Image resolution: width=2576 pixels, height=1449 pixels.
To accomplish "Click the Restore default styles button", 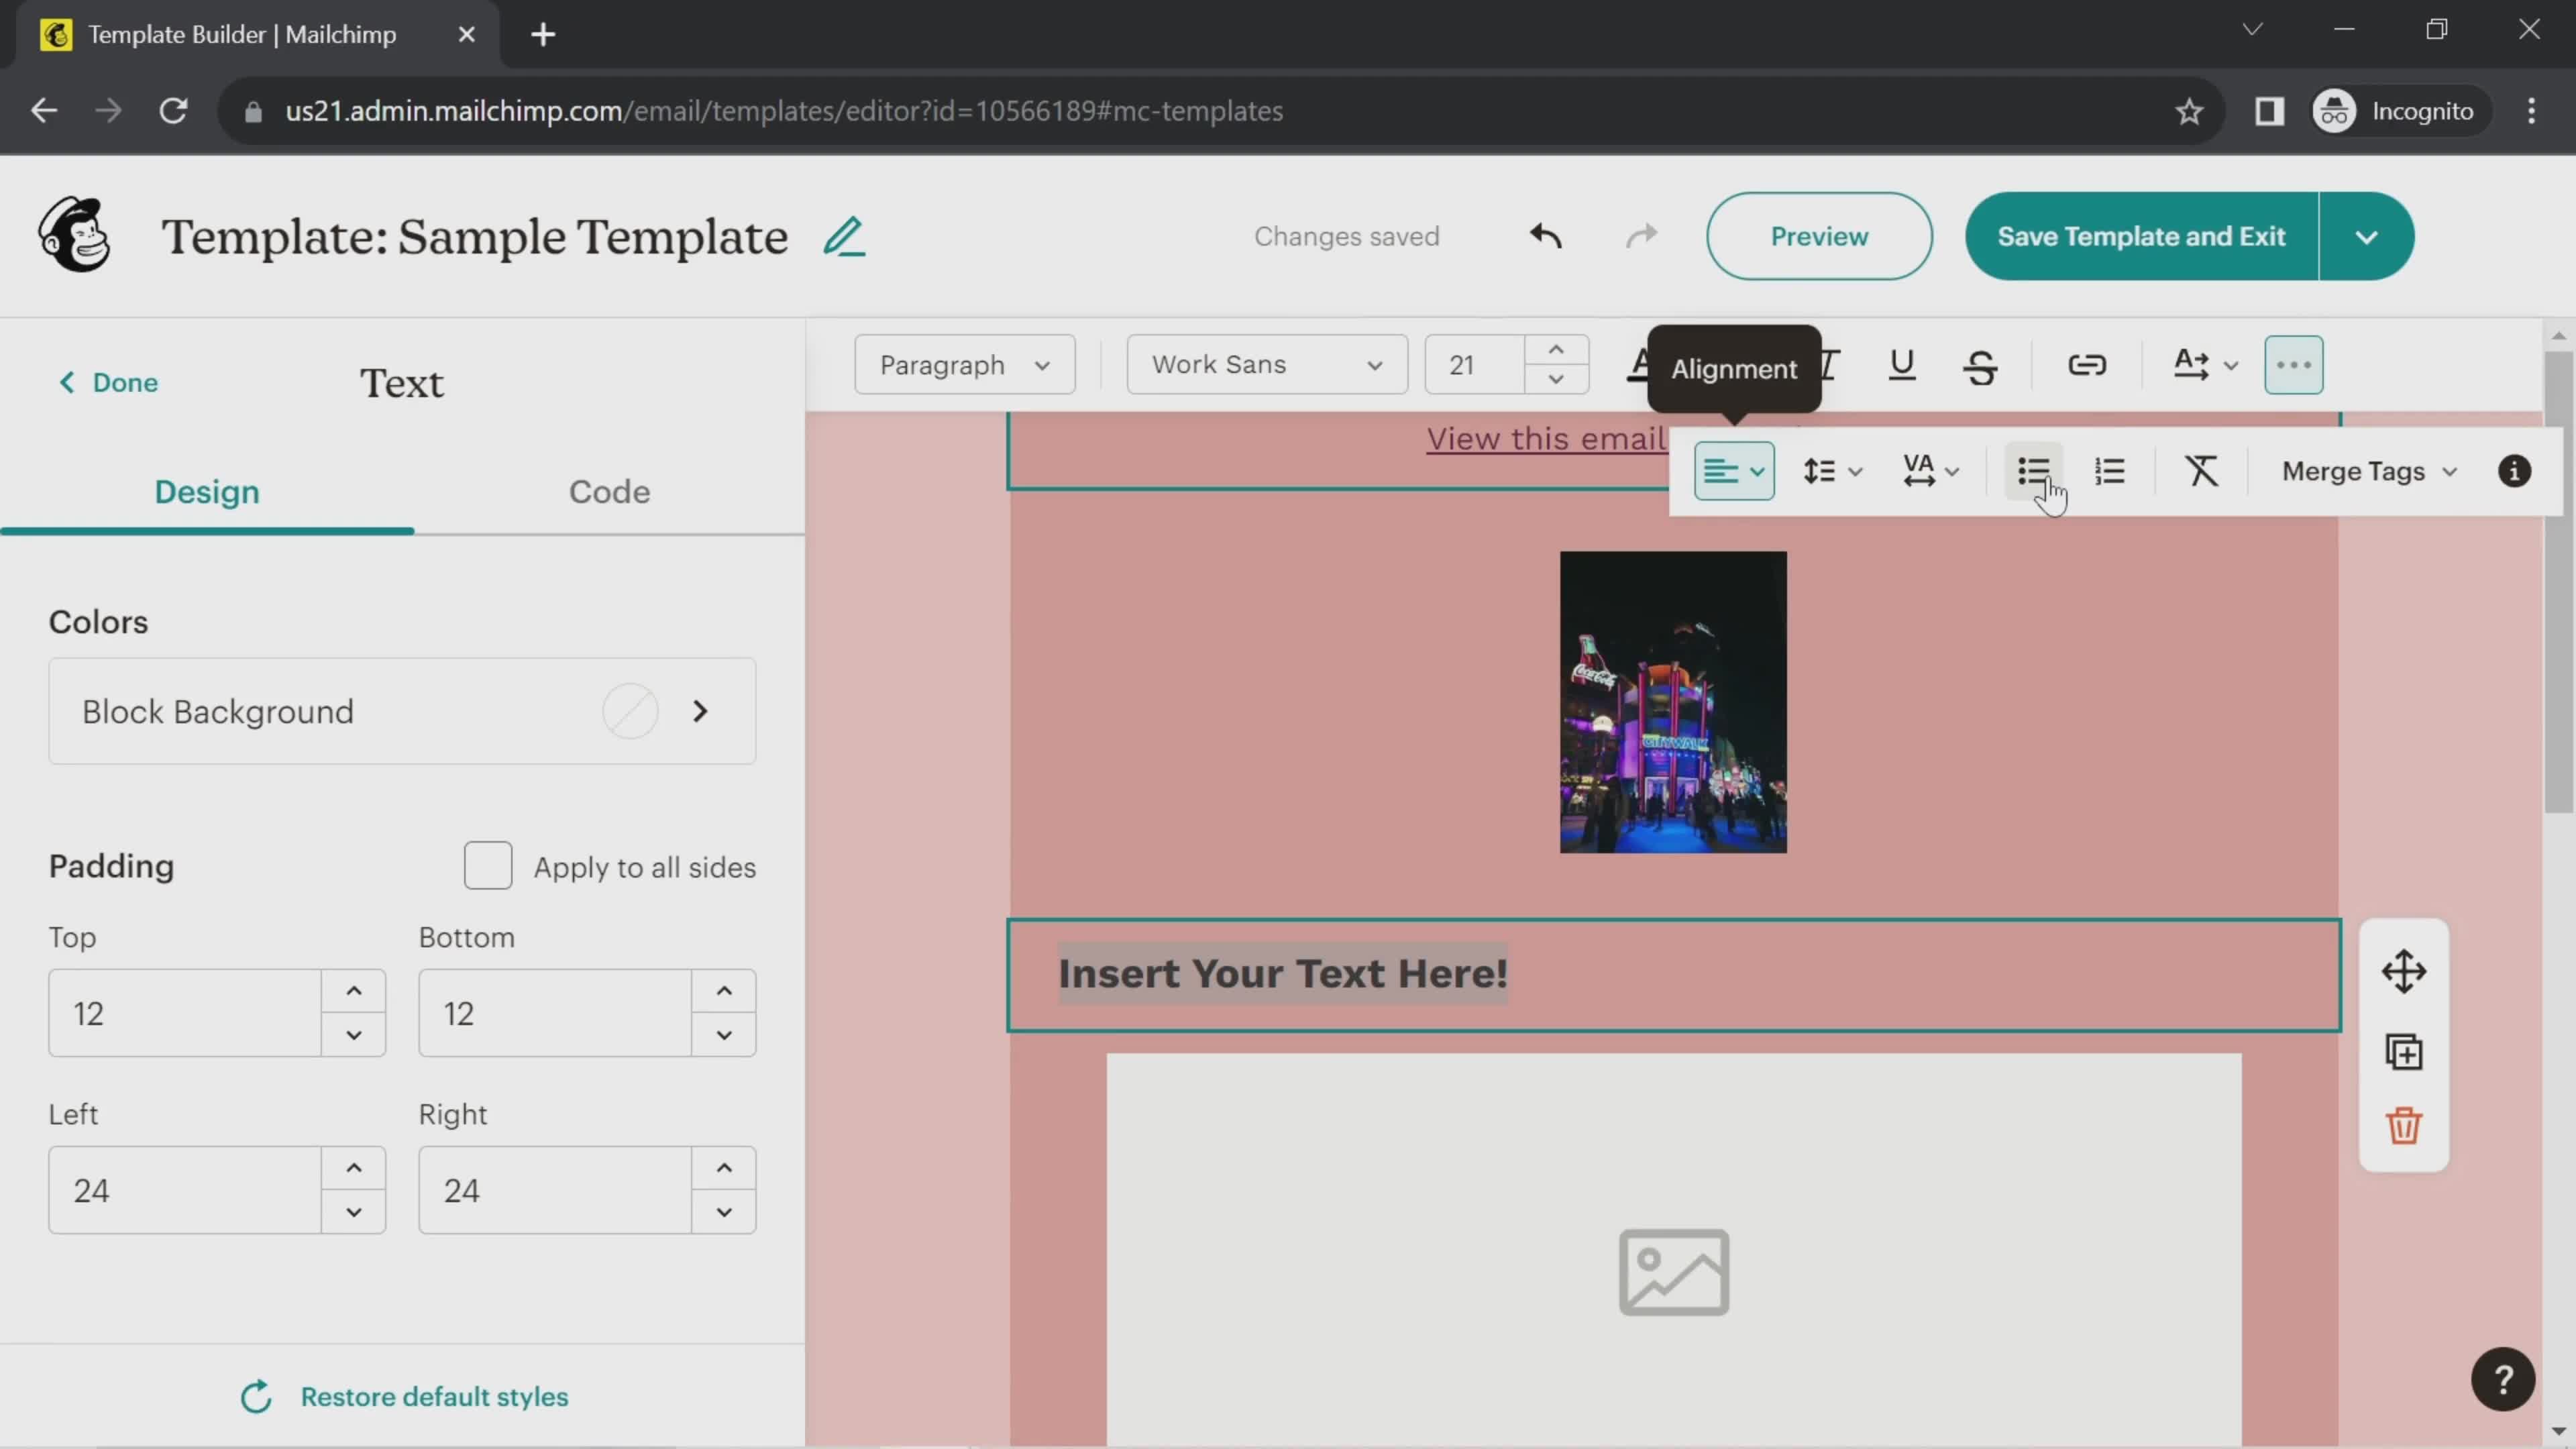I will click(403, 1396).
